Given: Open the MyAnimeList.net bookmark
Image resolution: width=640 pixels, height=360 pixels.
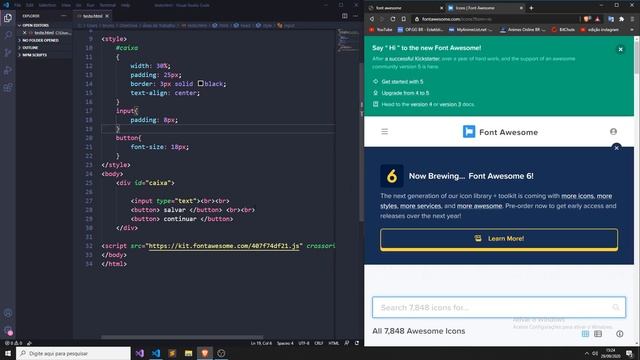Looking at the screenshot, I should point(470,30).
